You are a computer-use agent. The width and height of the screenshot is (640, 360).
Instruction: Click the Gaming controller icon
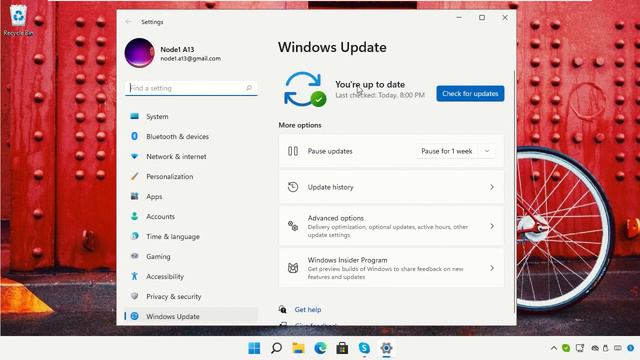pyautogui.click(x=134, y=256)
